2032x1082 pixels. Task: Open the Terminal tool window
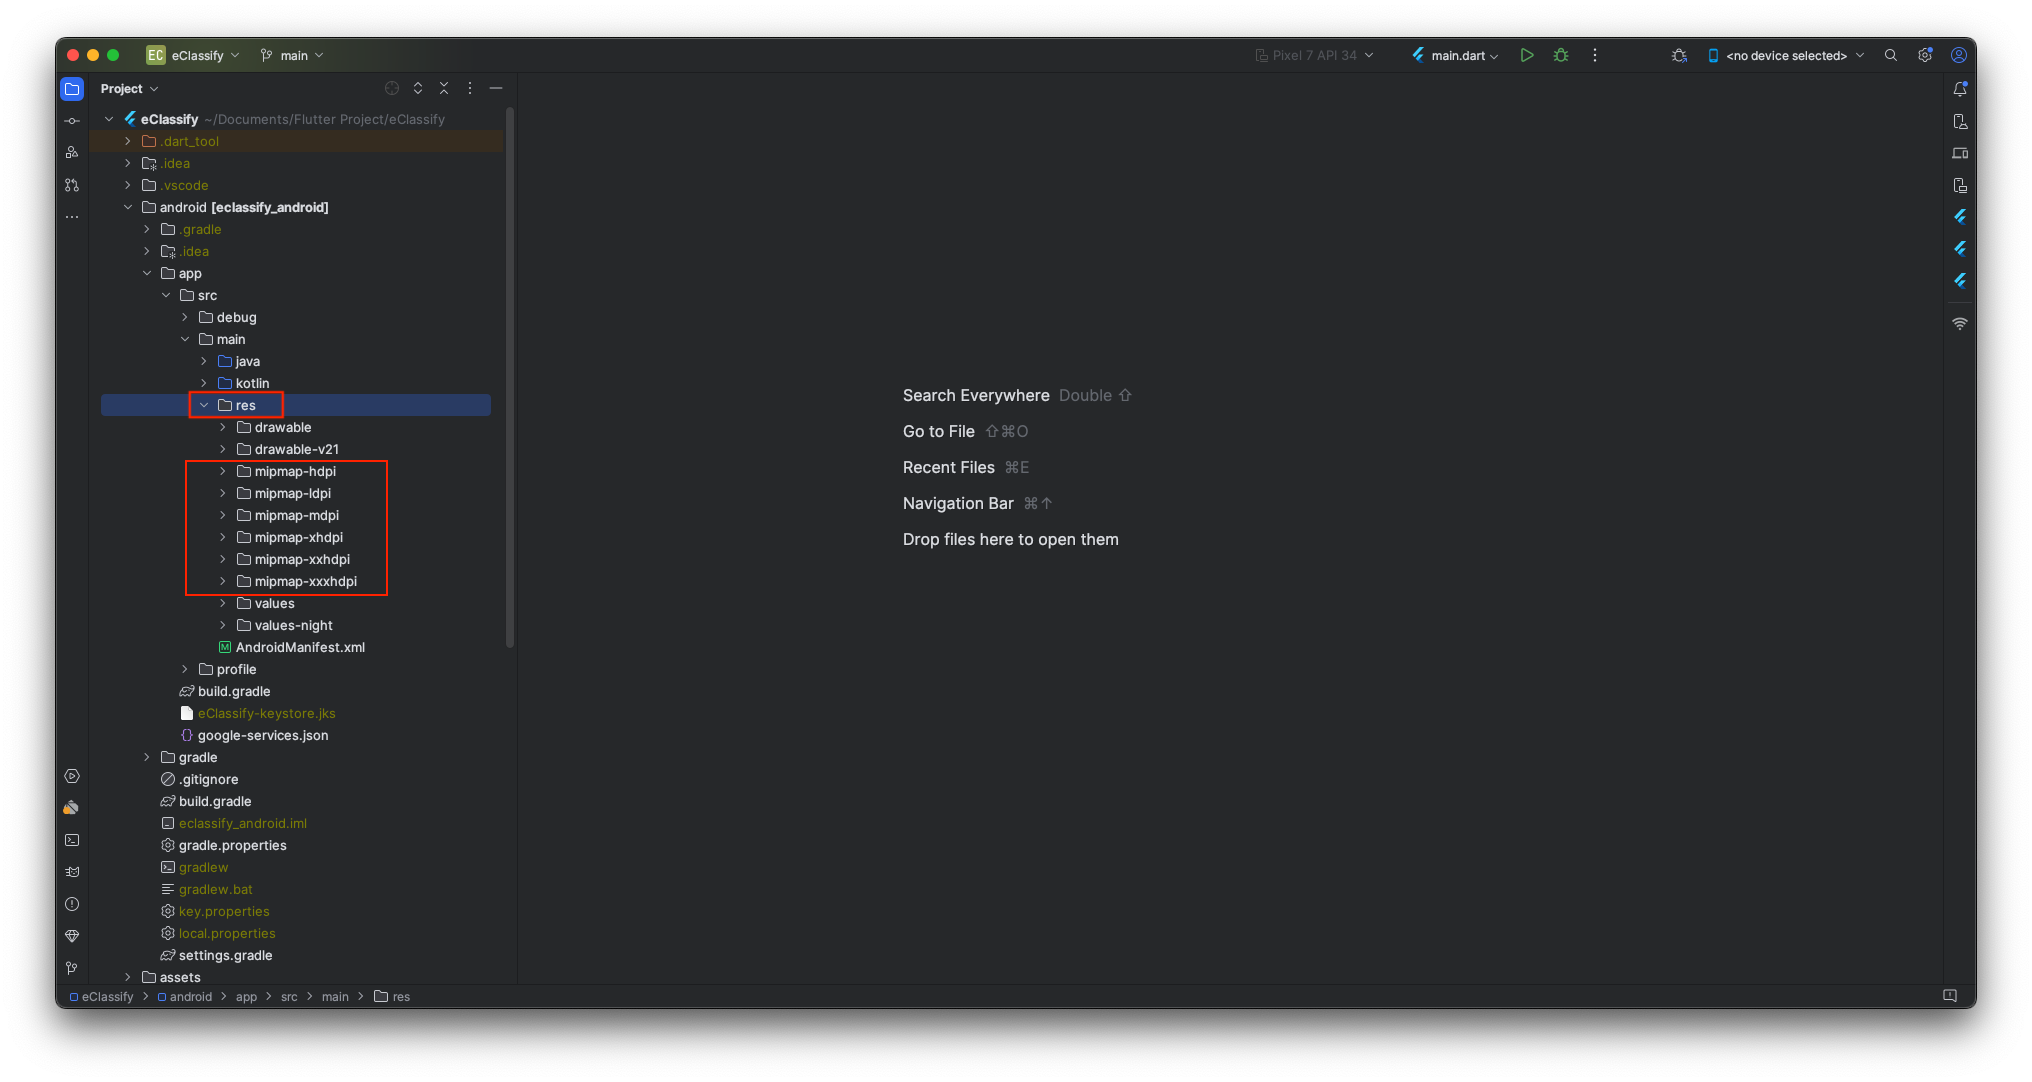(x=72, y=840)
